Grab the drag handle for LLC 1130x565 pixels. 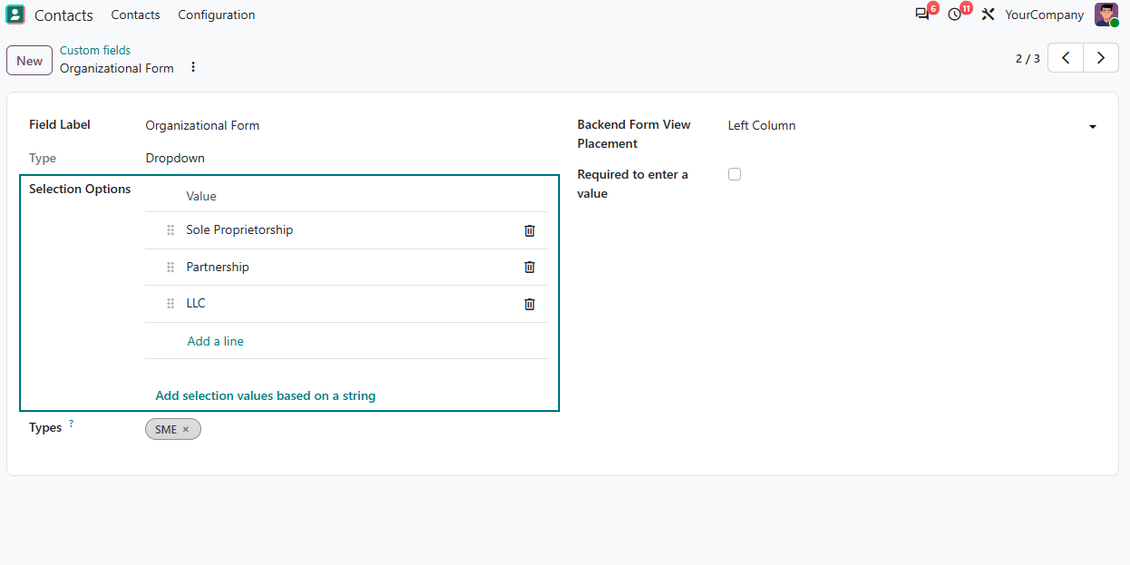pos(171,304)
